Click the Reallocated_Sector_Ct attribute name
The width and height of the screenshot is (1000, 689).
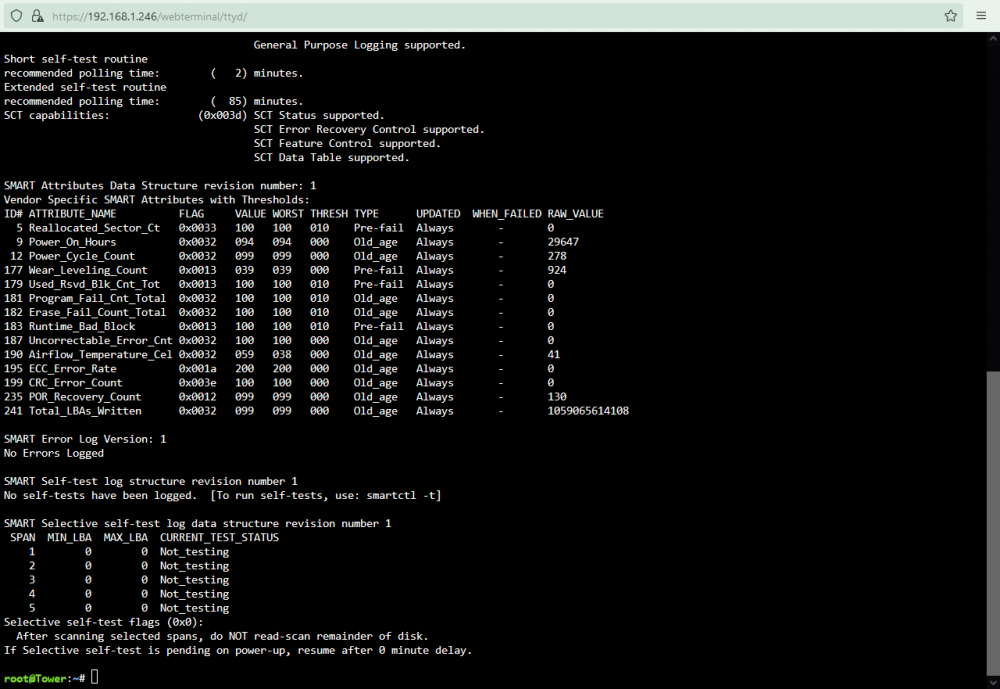(94, 228)
